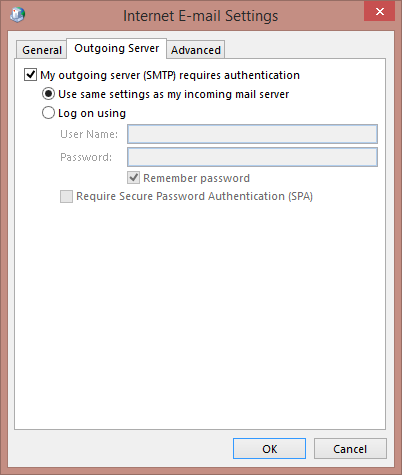Click the Remember password label text
Image resolution: width=402 pixels, height=475 pixels.
click(196, 178)
